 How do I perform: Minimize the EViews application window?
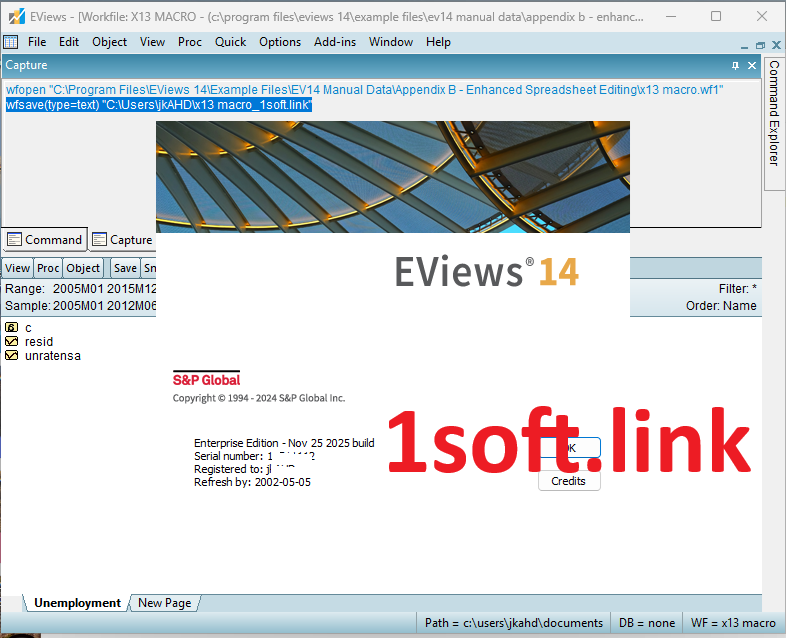pyautogui.click(x=670, y=17)
